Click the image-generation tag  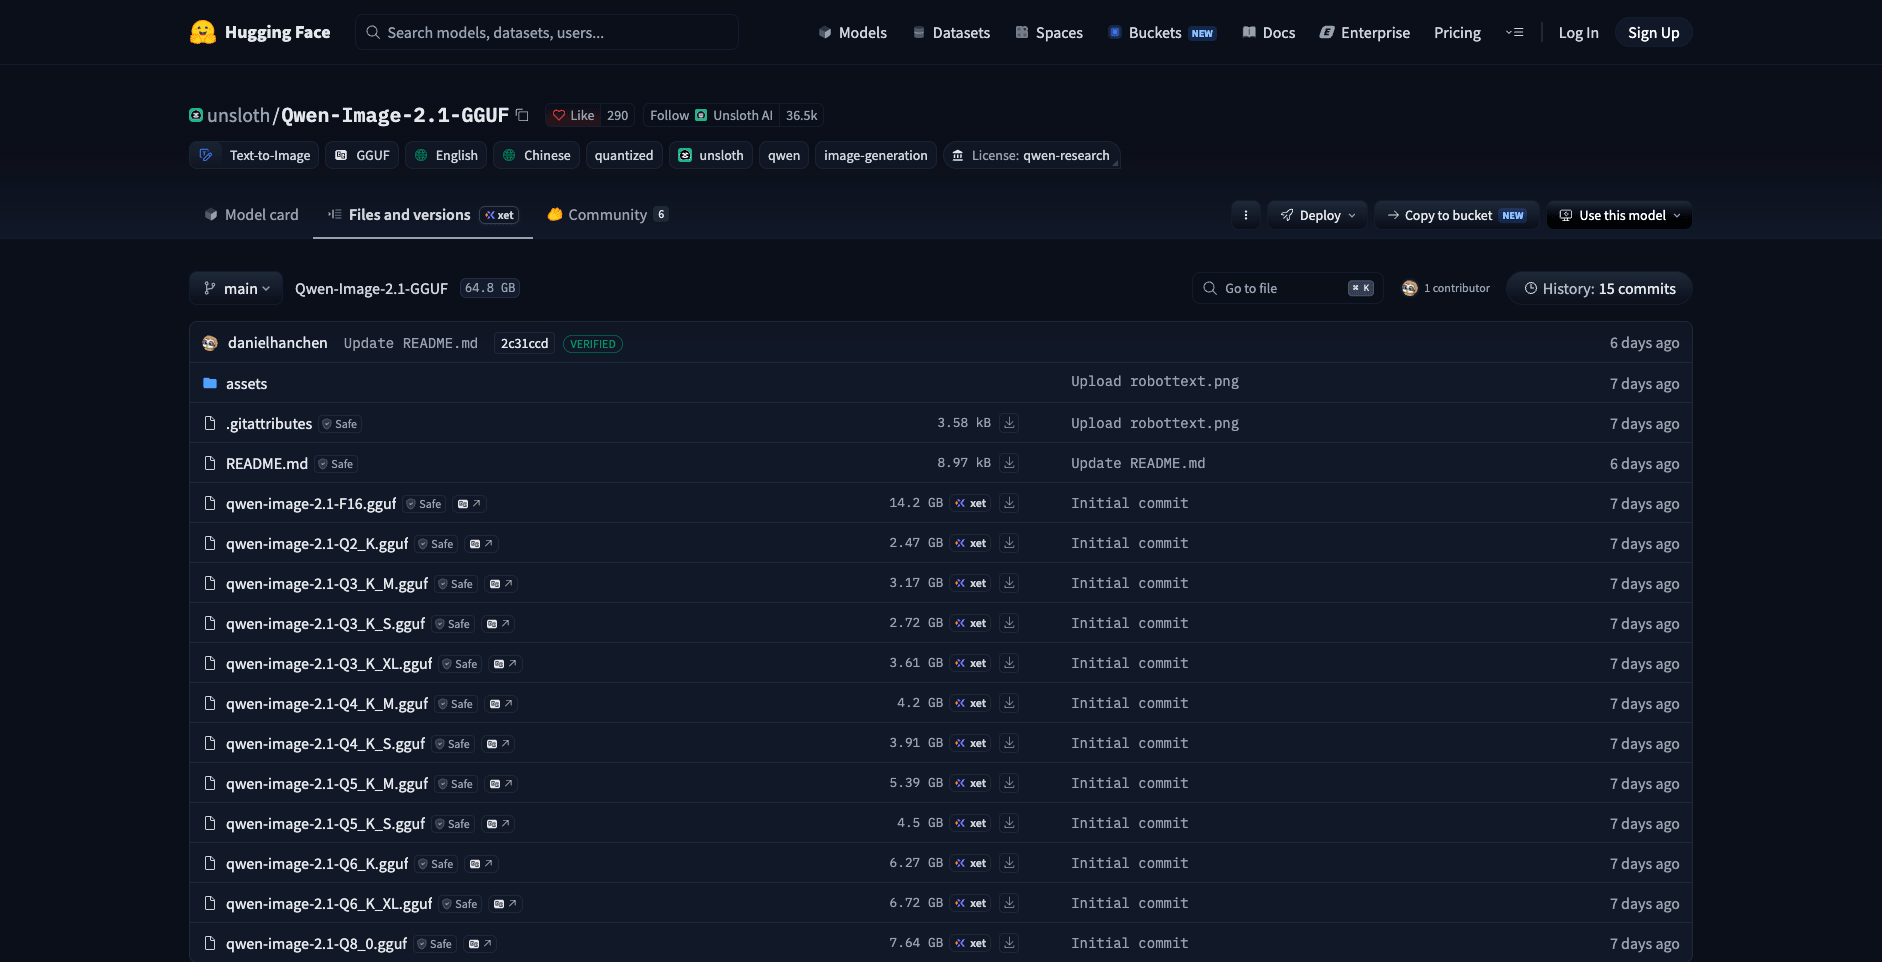tap(876, 155)
